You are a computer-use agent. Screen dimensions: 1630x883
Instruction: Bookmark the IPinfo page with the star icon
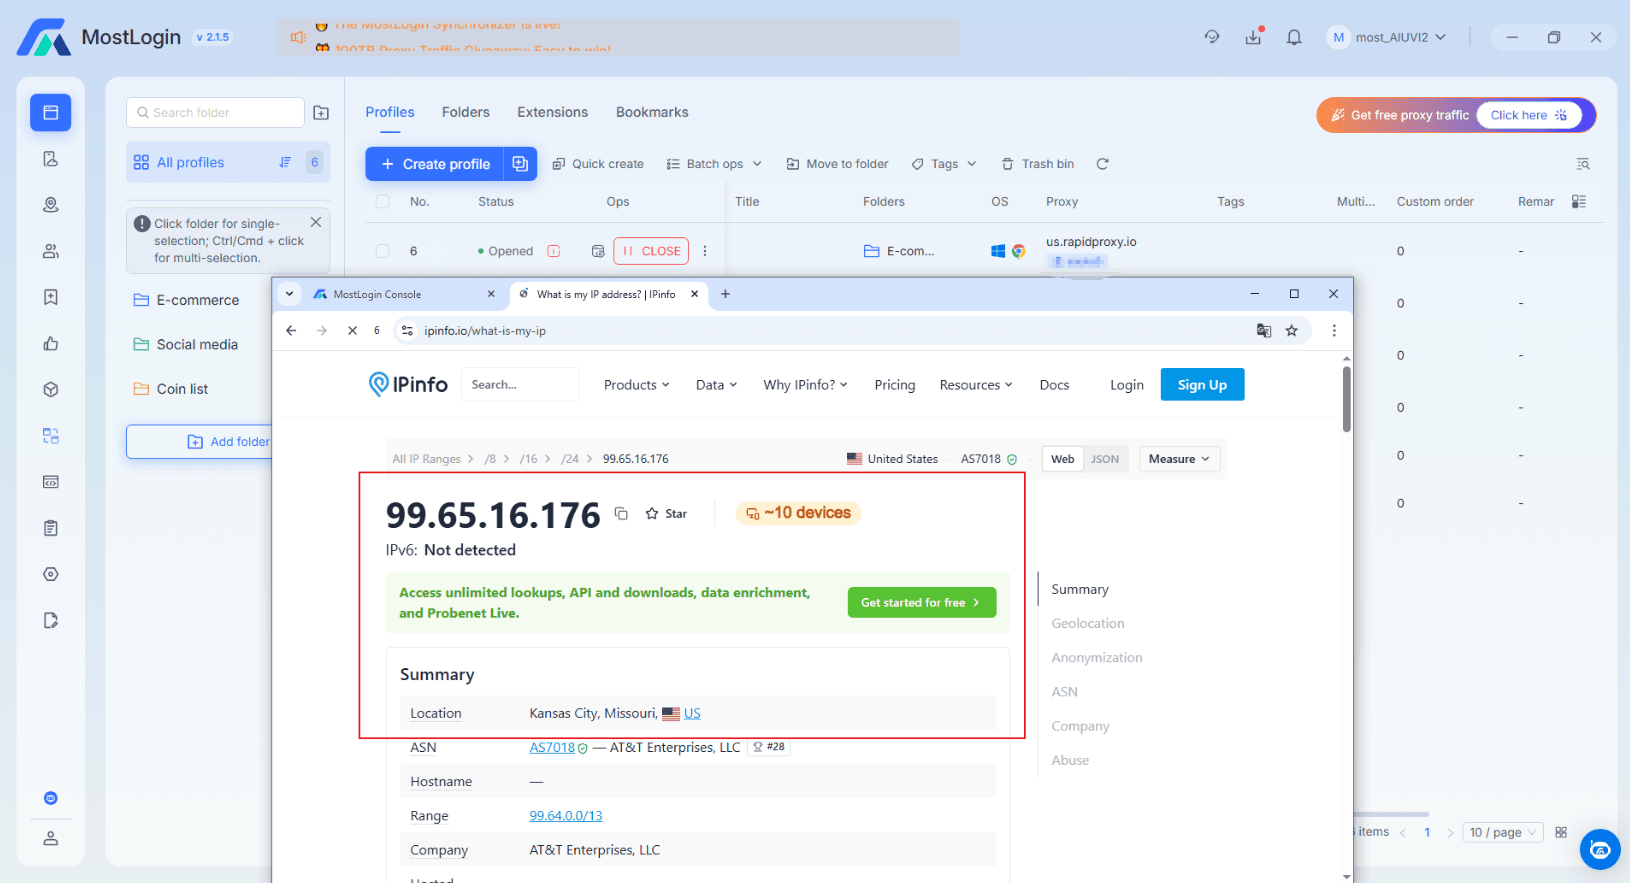tap(1292, 331)
